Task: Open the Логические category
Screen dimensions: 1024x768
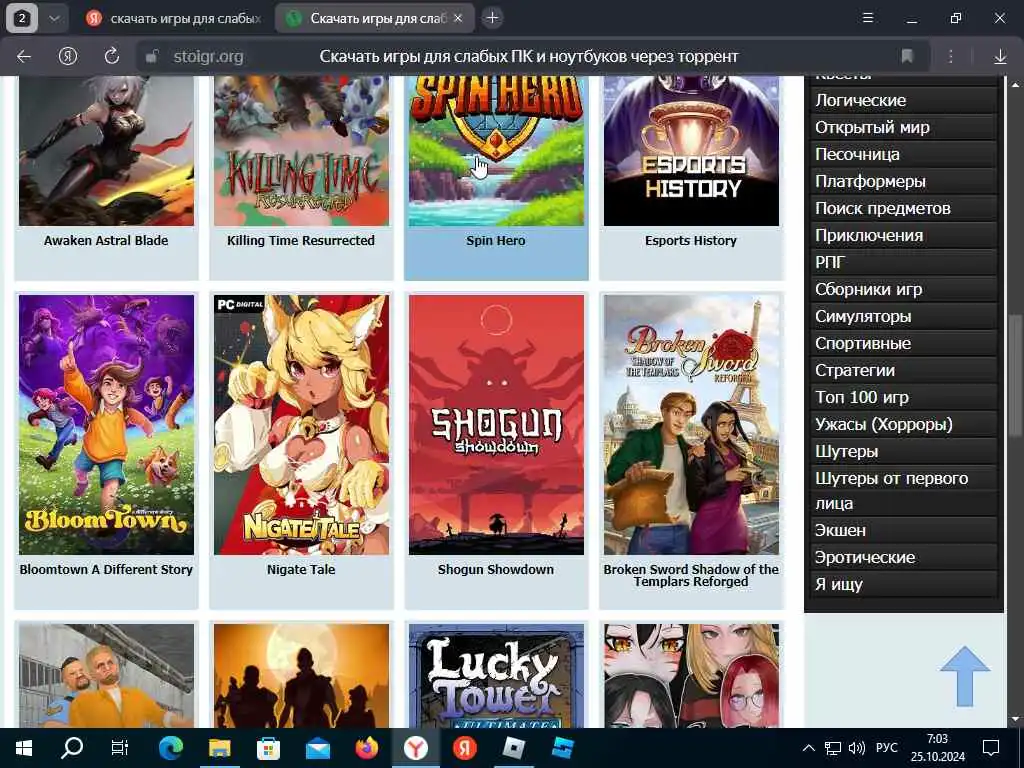Action: 904,100
